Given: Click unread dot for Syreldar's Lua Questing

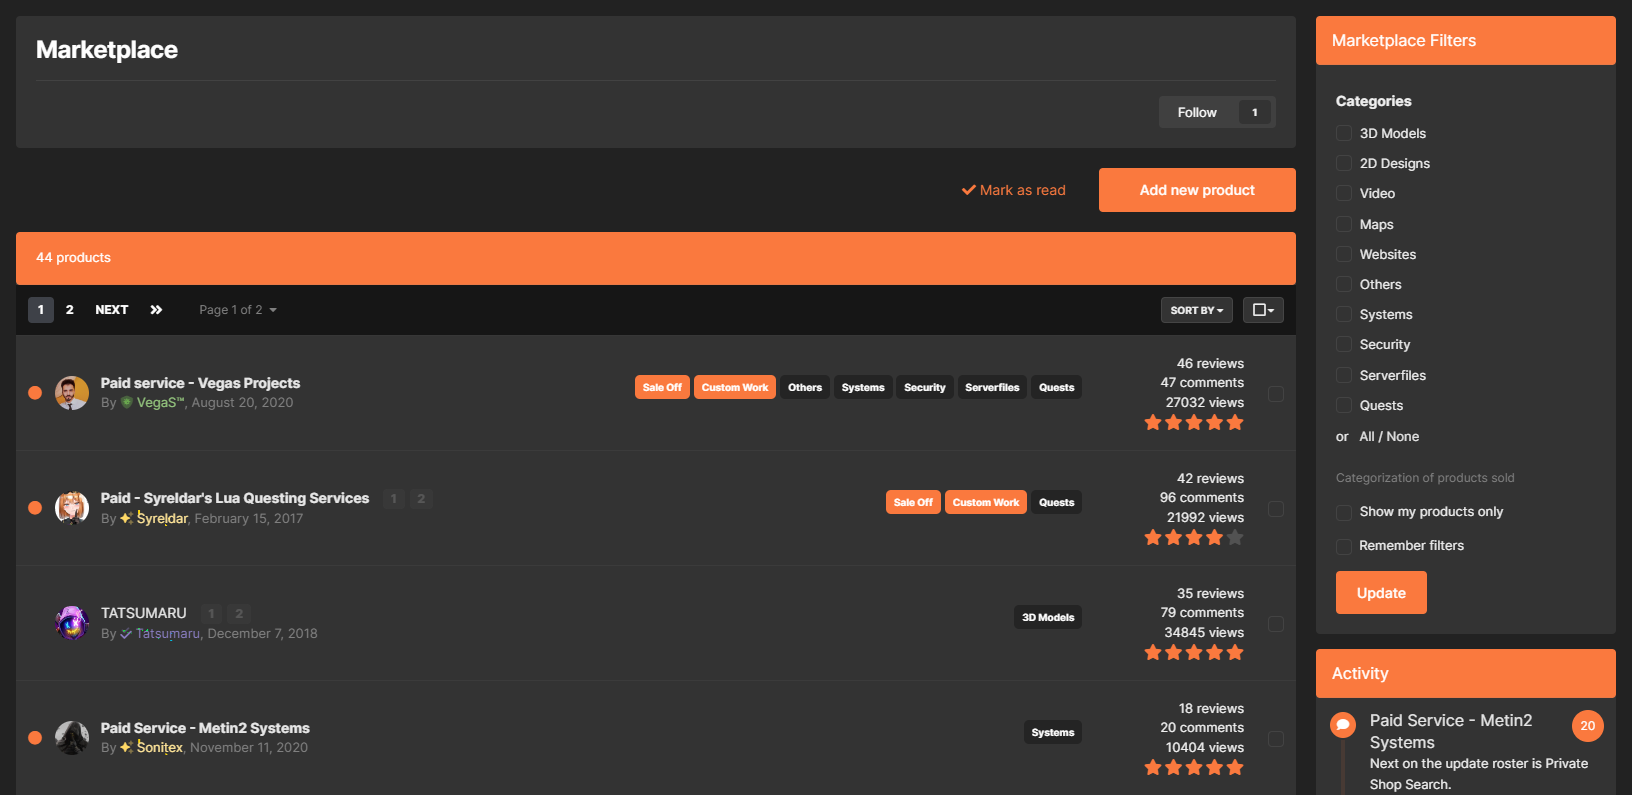Looking at the screenshot, I should [35, 508].
